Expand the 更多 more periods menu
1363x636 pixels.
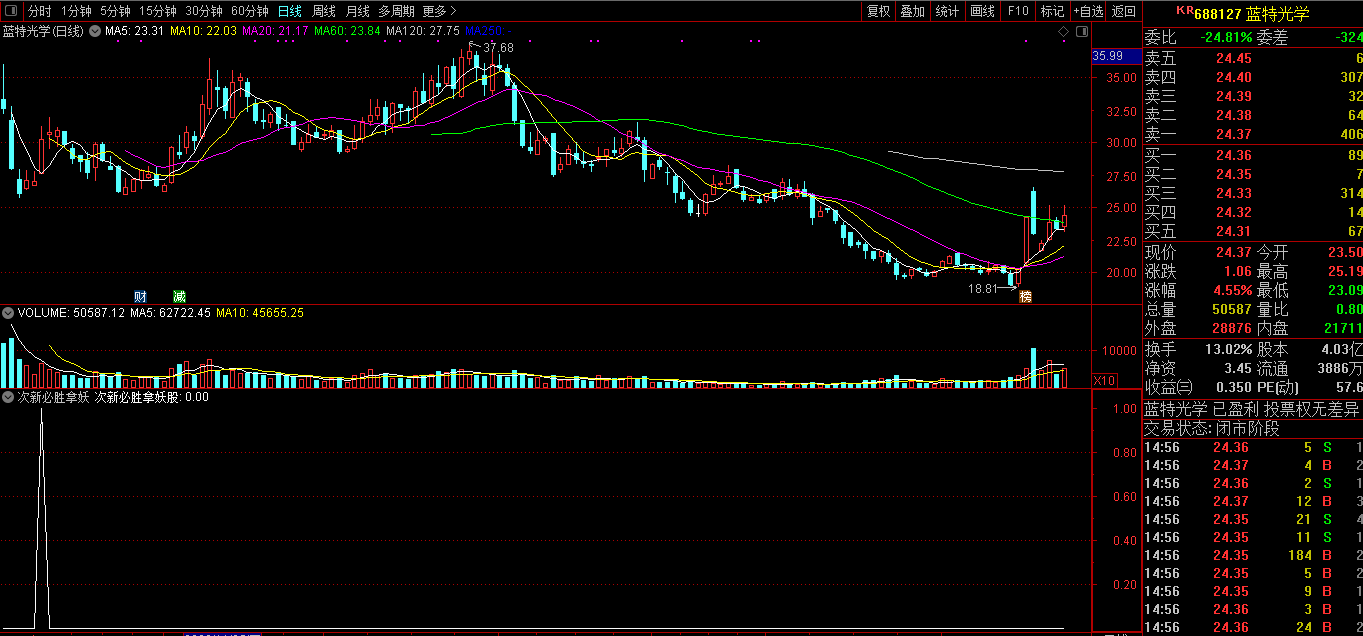pos(439,11)
